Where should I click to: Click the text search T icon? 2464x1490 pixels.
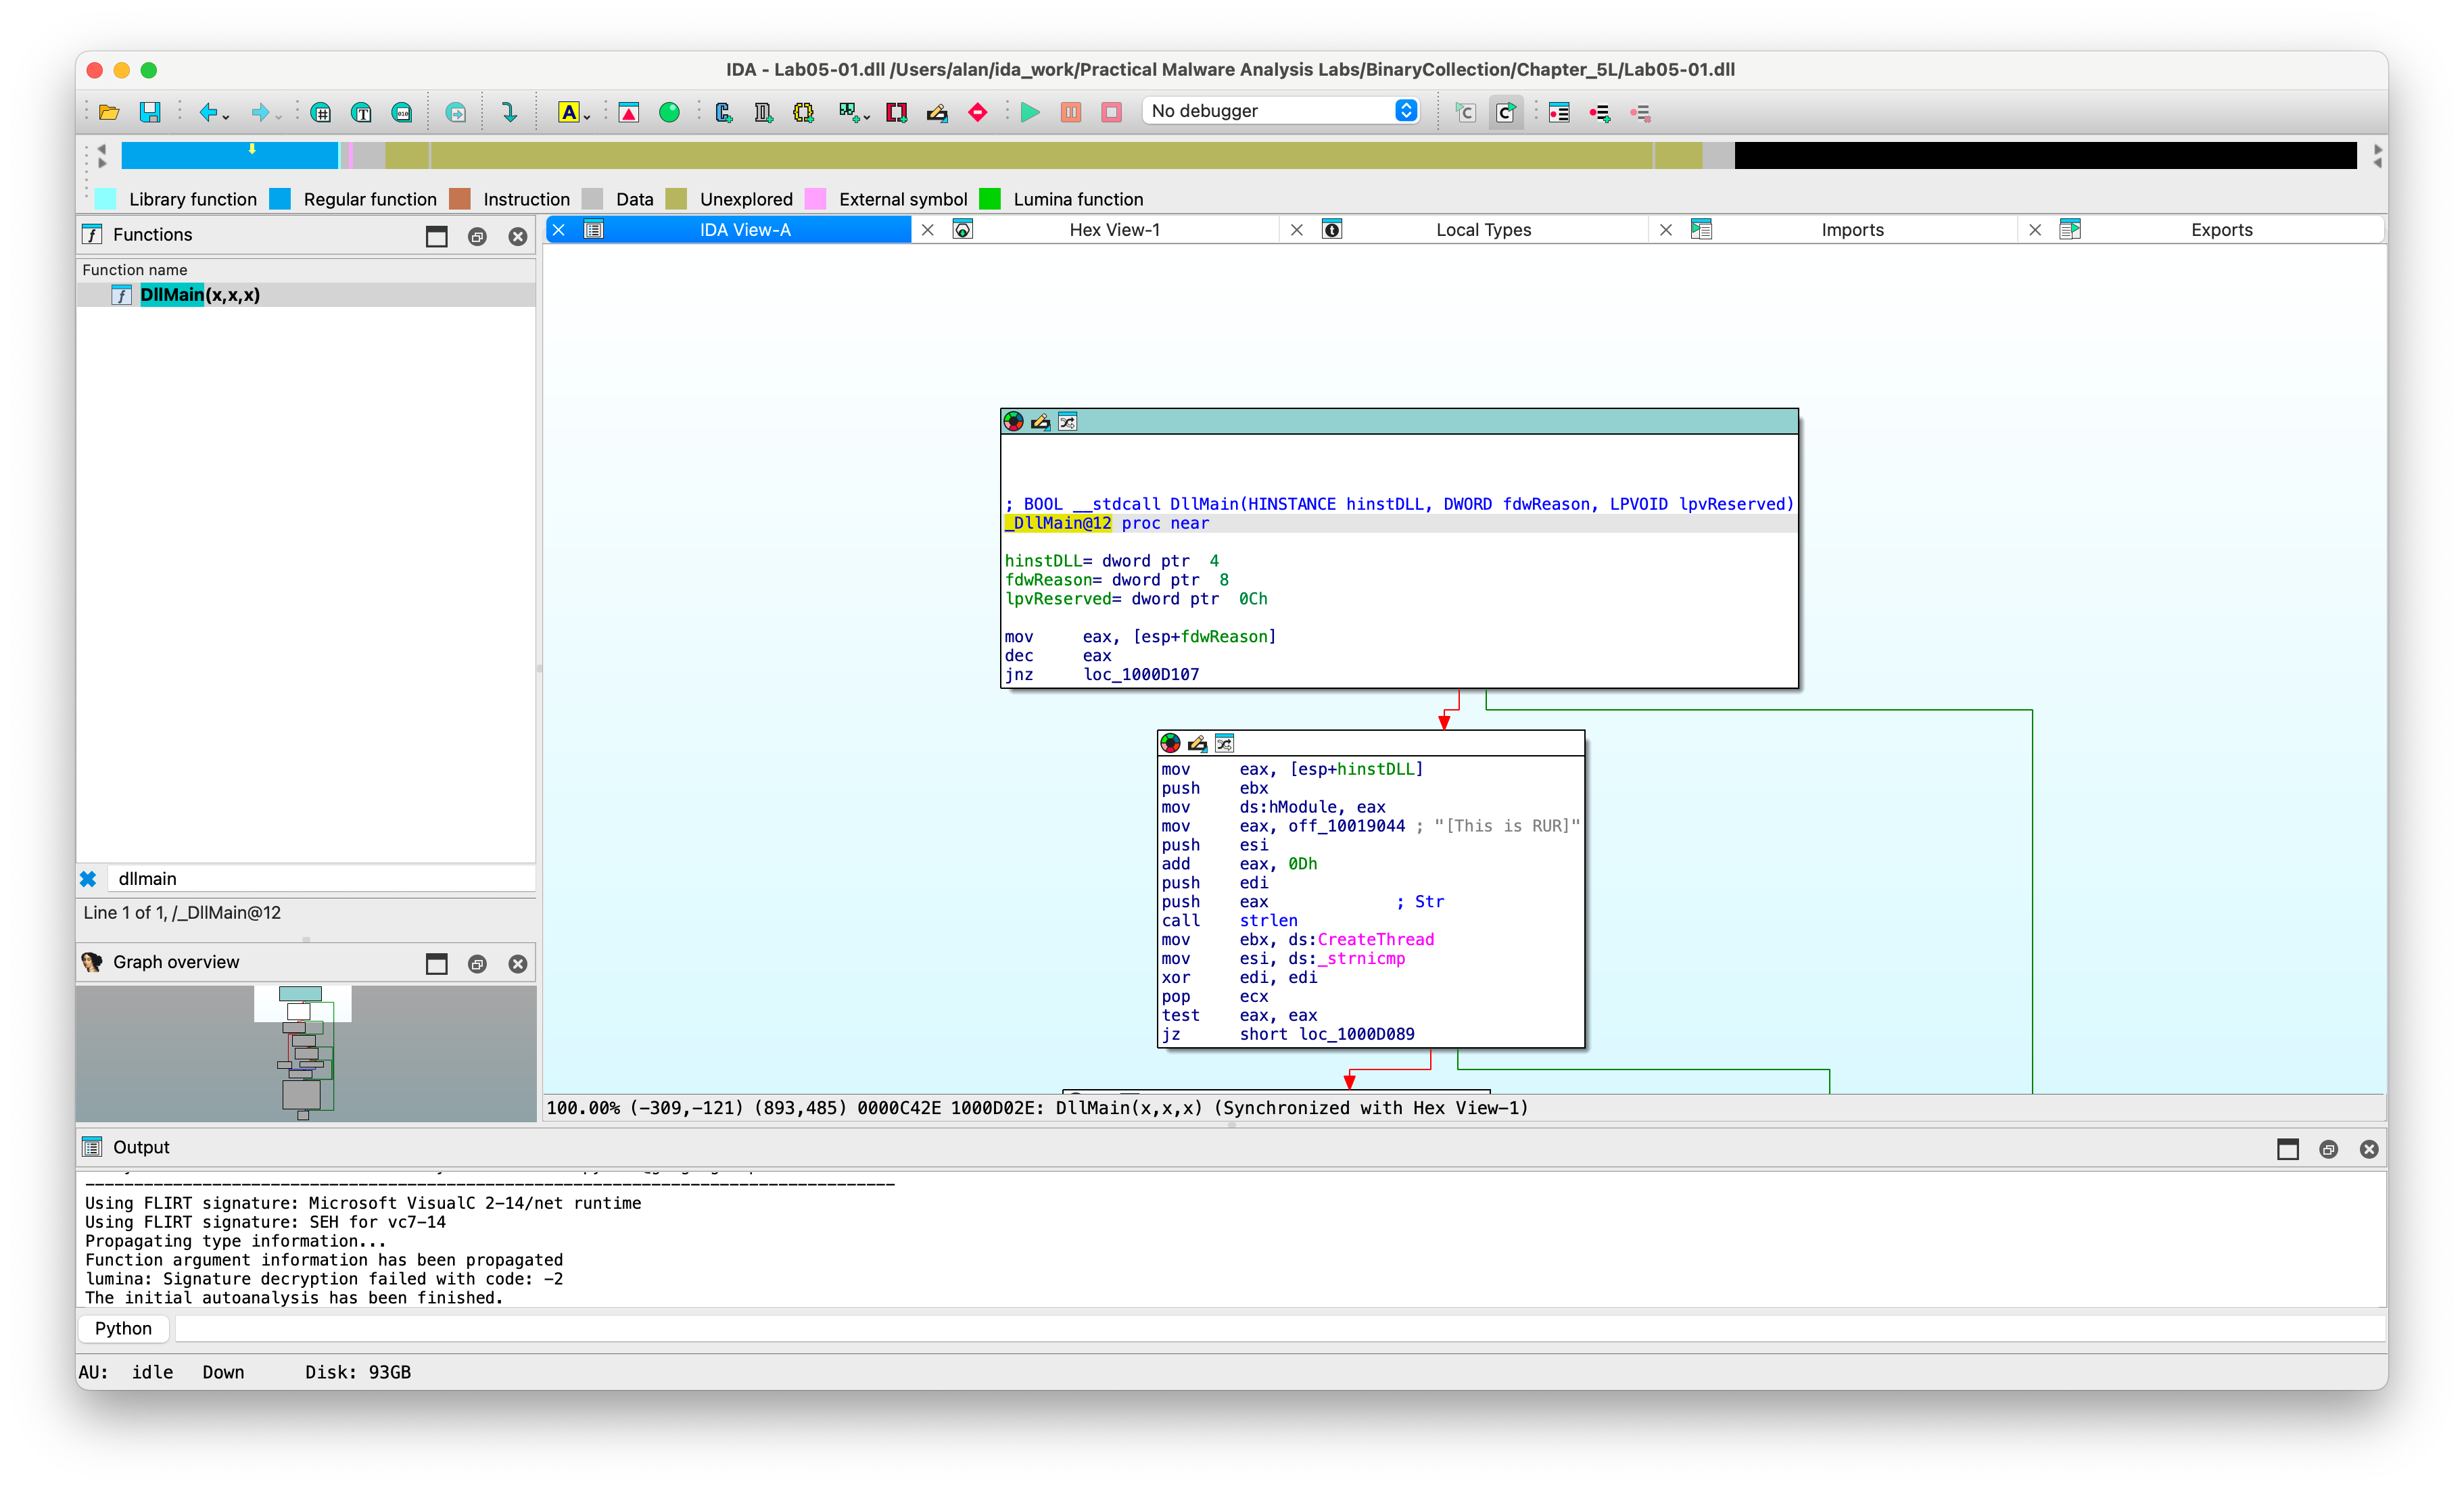pos(361,112)
